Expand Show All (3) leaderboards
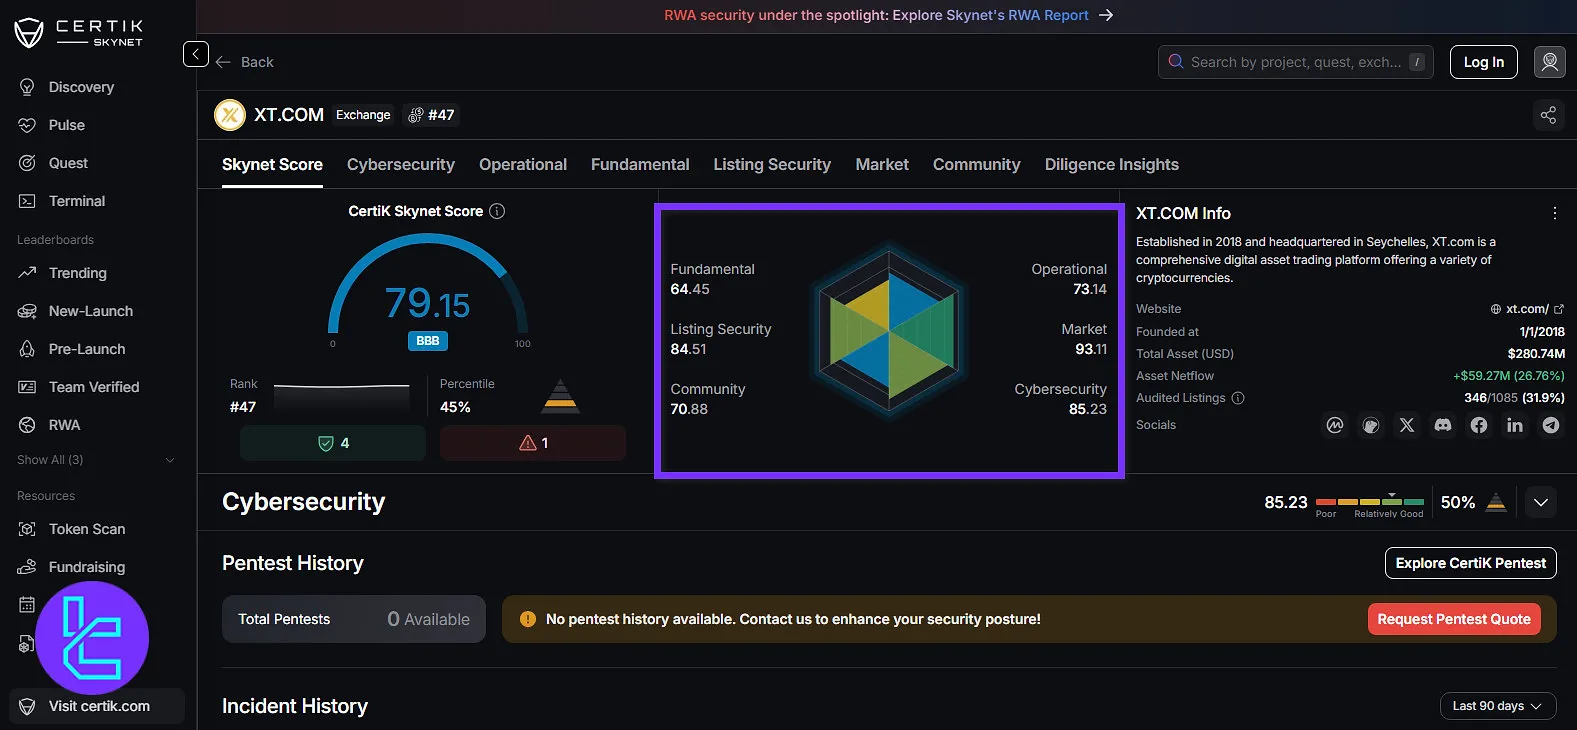The height and width of the screenshot is (730, 1577). point(96,460)
